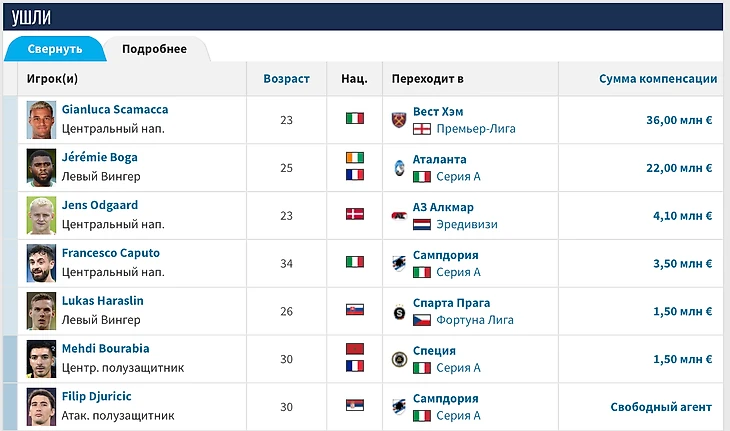Open Jérémie Boga player profile link
730x431 pixels.
(100, 158)
